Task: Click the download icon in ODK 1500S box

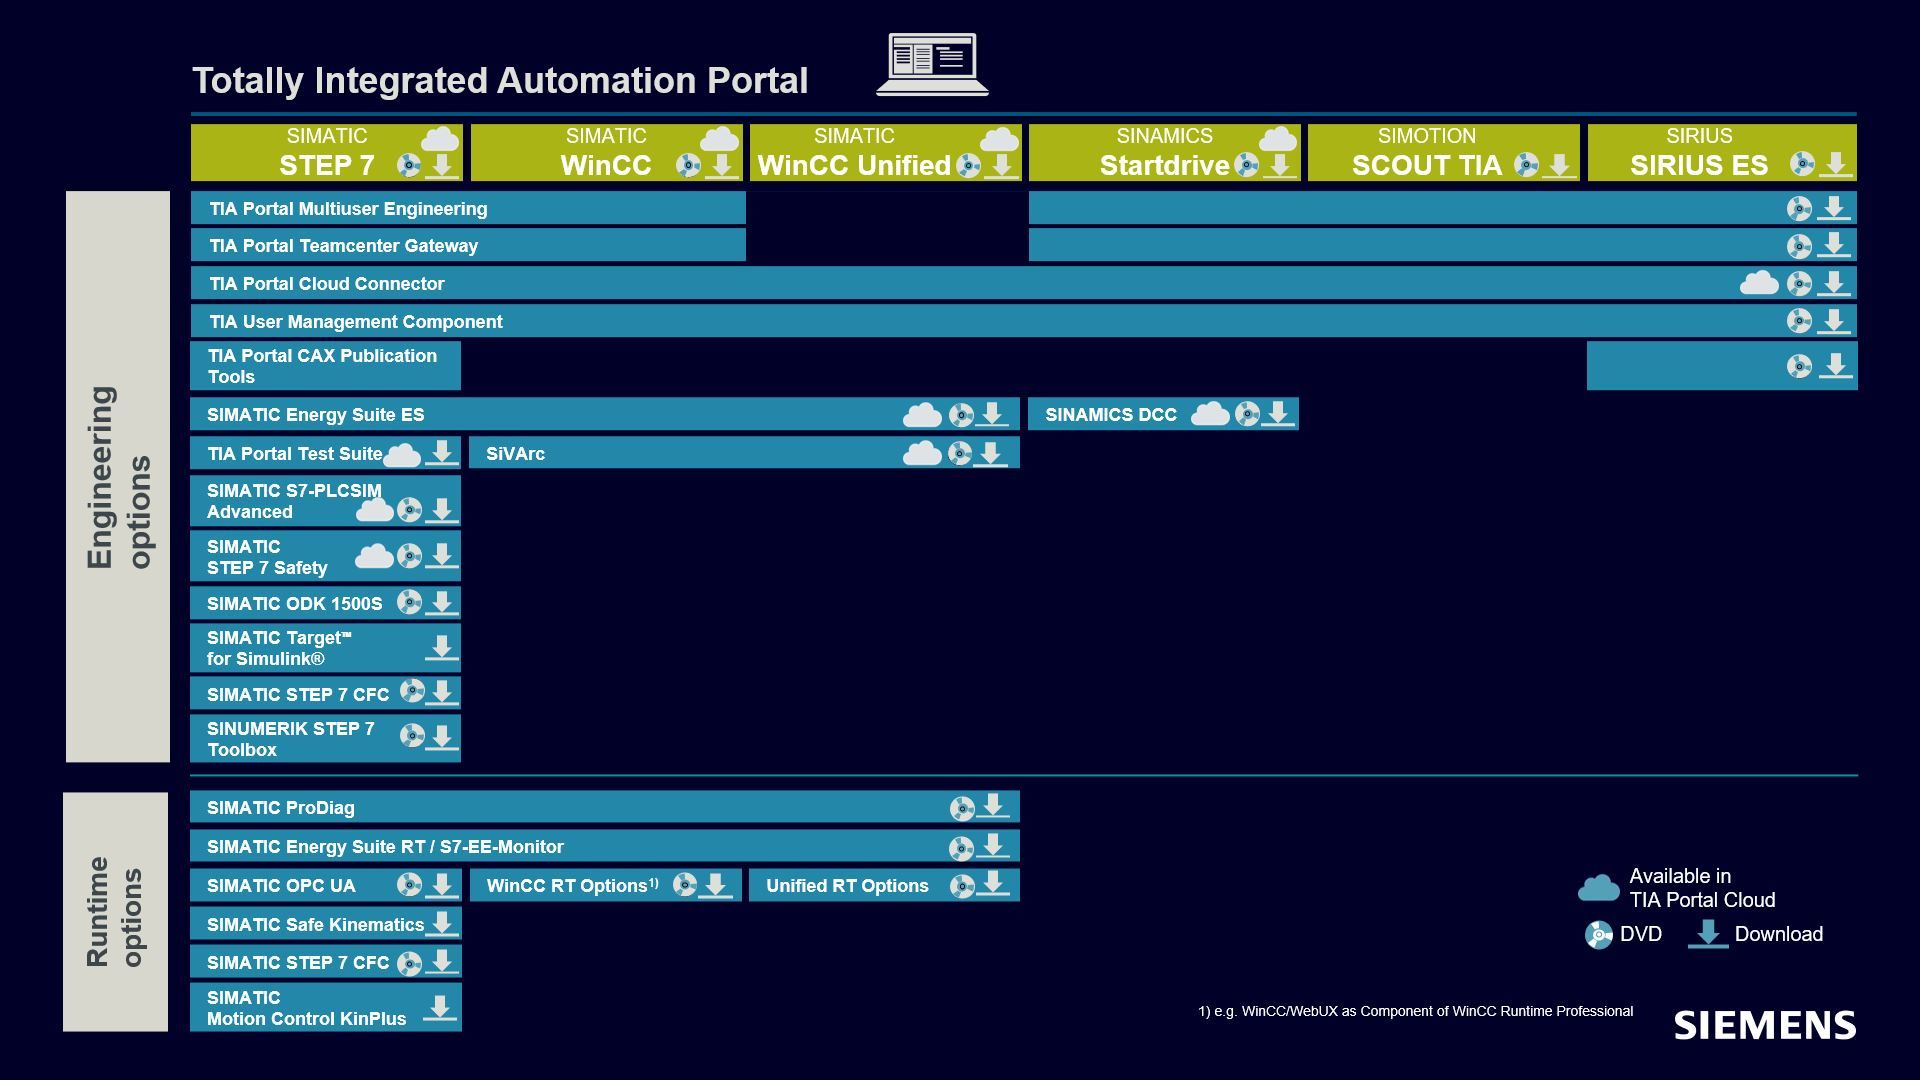Action: point(441,603)
